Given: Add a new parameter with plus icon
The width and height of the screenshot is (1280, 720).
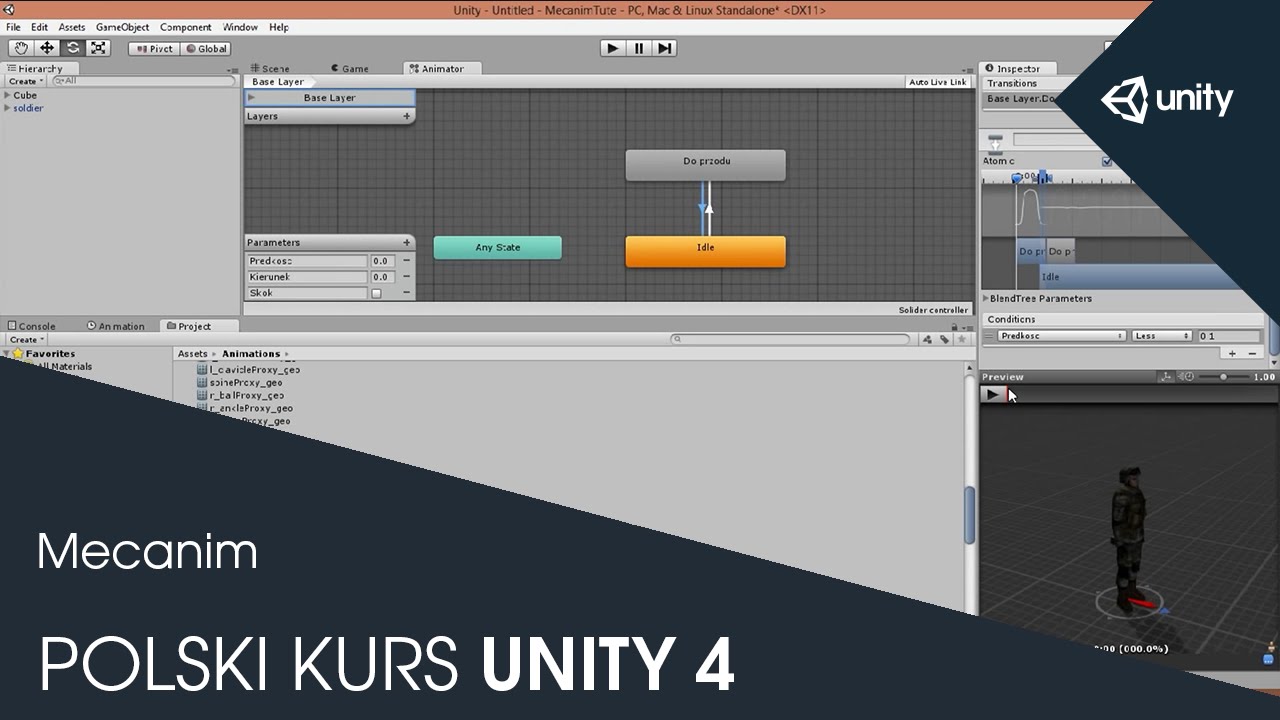Looking at the screenshot, I should (x=406, y=242).
